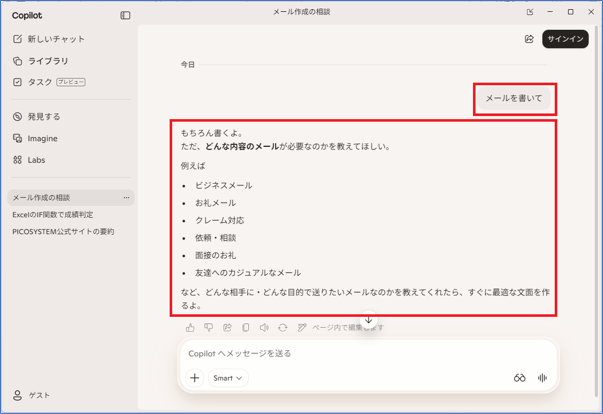Screen dimensions: 603x414
Task: Start a new chat with 新しいチャット
Action: (49, 39)
